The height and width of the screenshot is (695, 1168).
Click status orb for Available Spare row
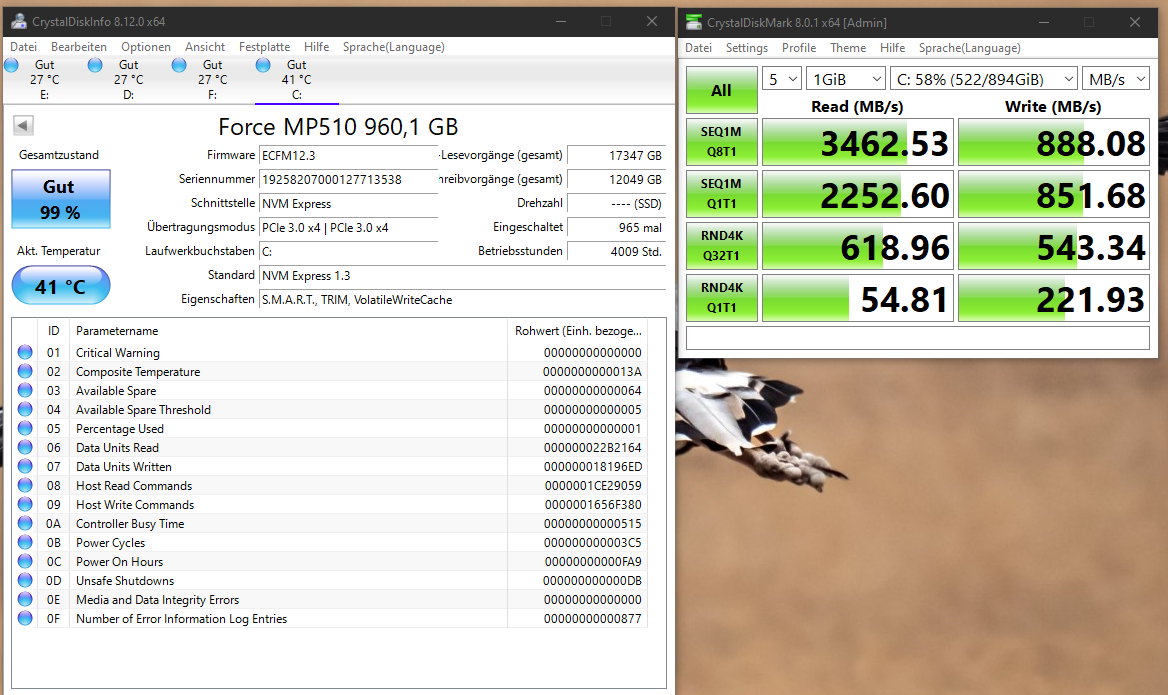pyautogui.click(x=25, y=390)
